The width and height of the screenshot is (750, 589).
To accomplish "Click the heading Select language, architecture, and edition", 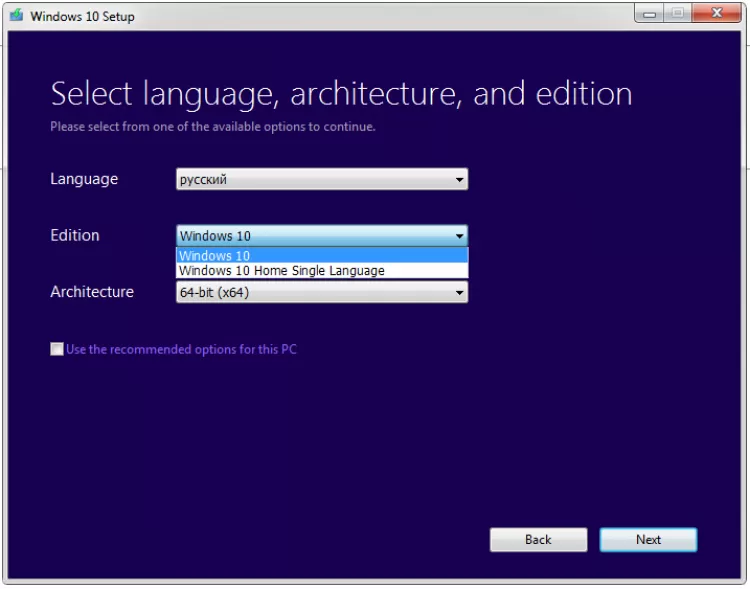I will tap(341, 94).
